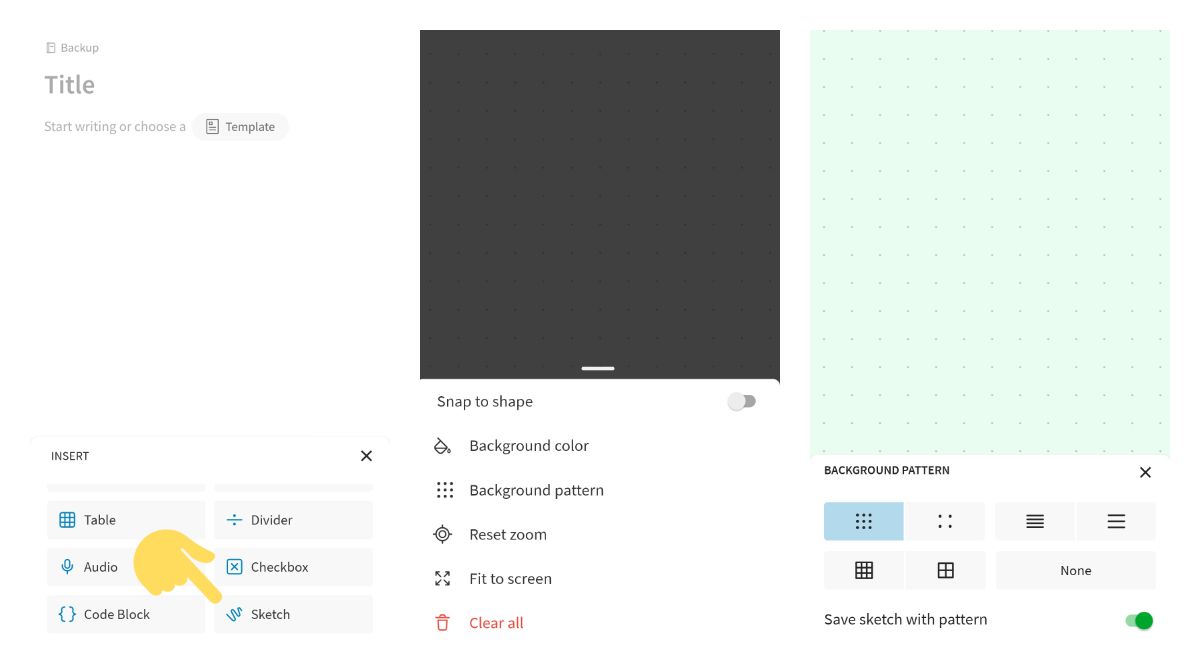Viewport: 1200px width, 670px height.
Task: Select the small grid pattern tile
Action: (x=863, y=570)
